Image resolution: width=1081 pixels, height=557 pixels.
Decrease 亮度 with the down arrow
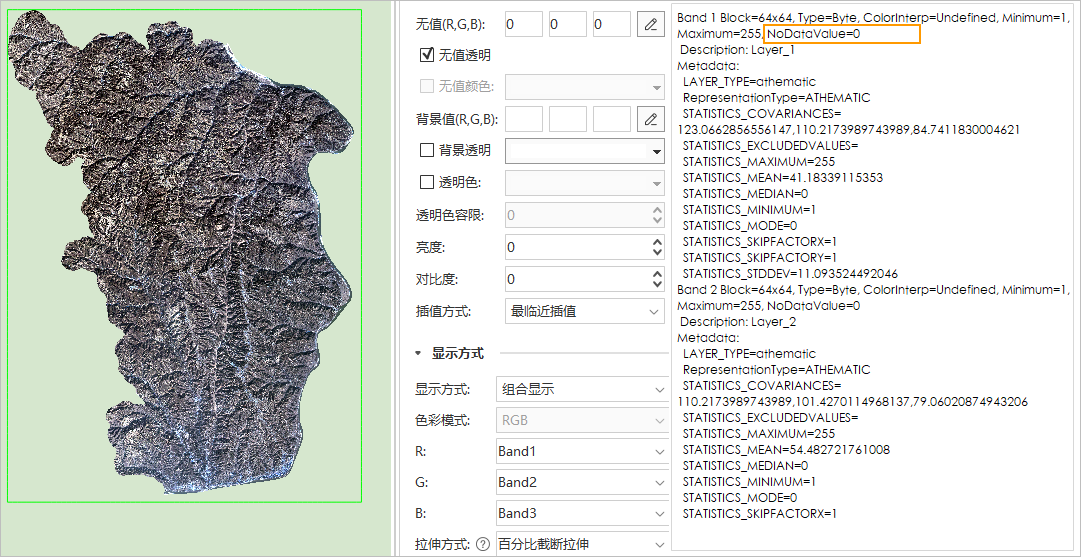point(657,252)
